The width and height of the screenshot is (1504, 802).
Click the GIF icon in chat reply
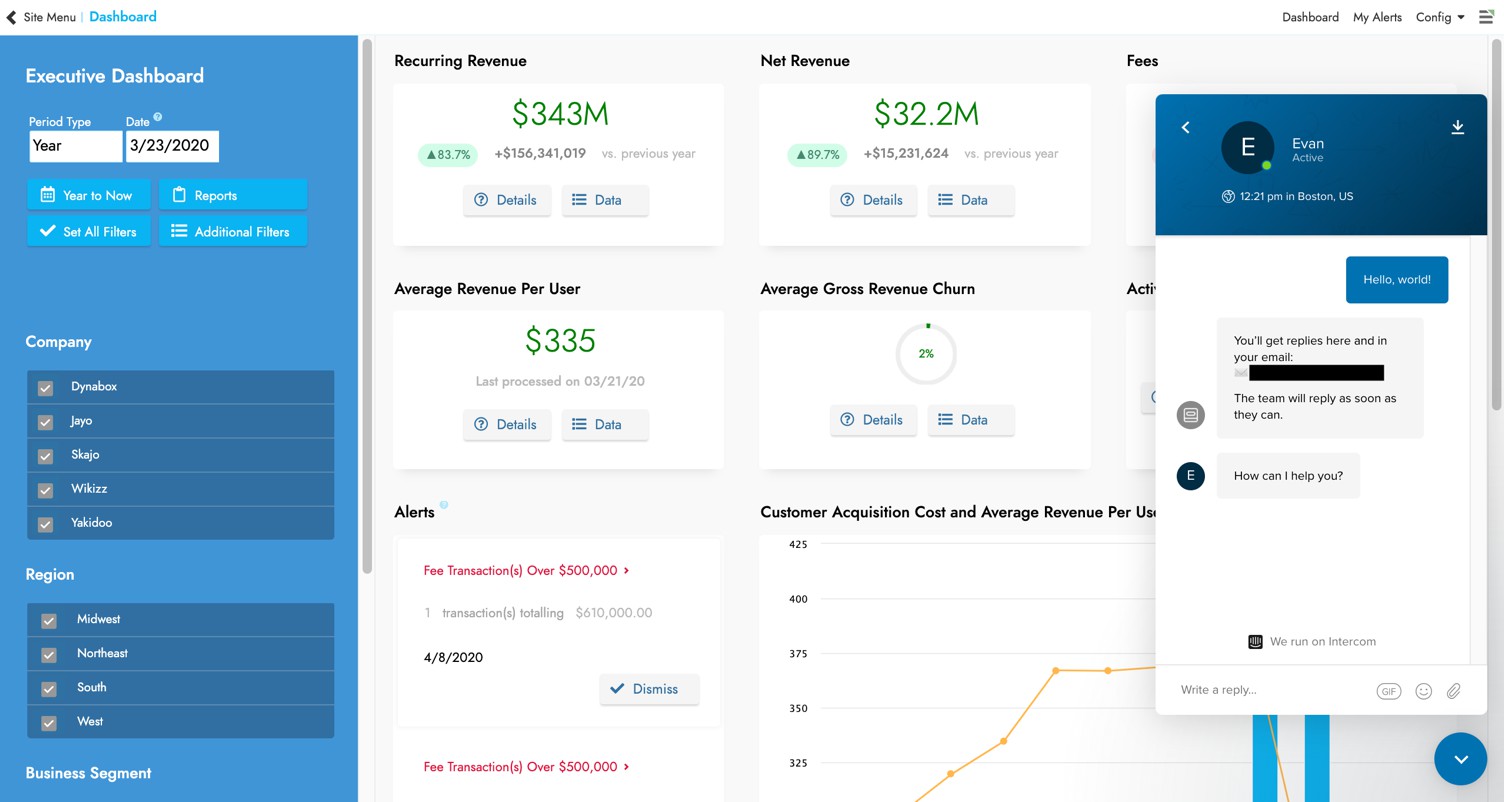click(1388, 691)
